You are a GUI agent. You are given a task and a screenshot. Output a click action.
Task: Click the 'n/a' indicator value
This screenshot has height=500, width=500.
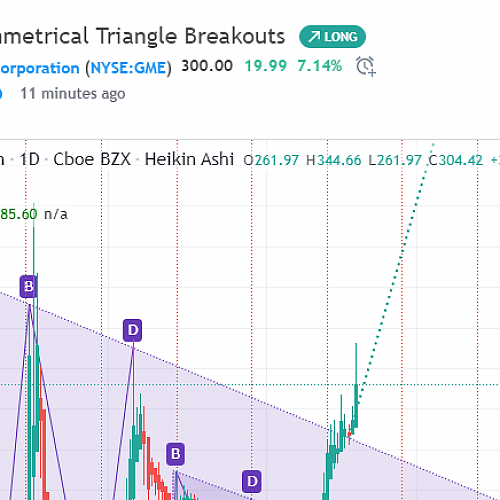(x=56, y=214)
